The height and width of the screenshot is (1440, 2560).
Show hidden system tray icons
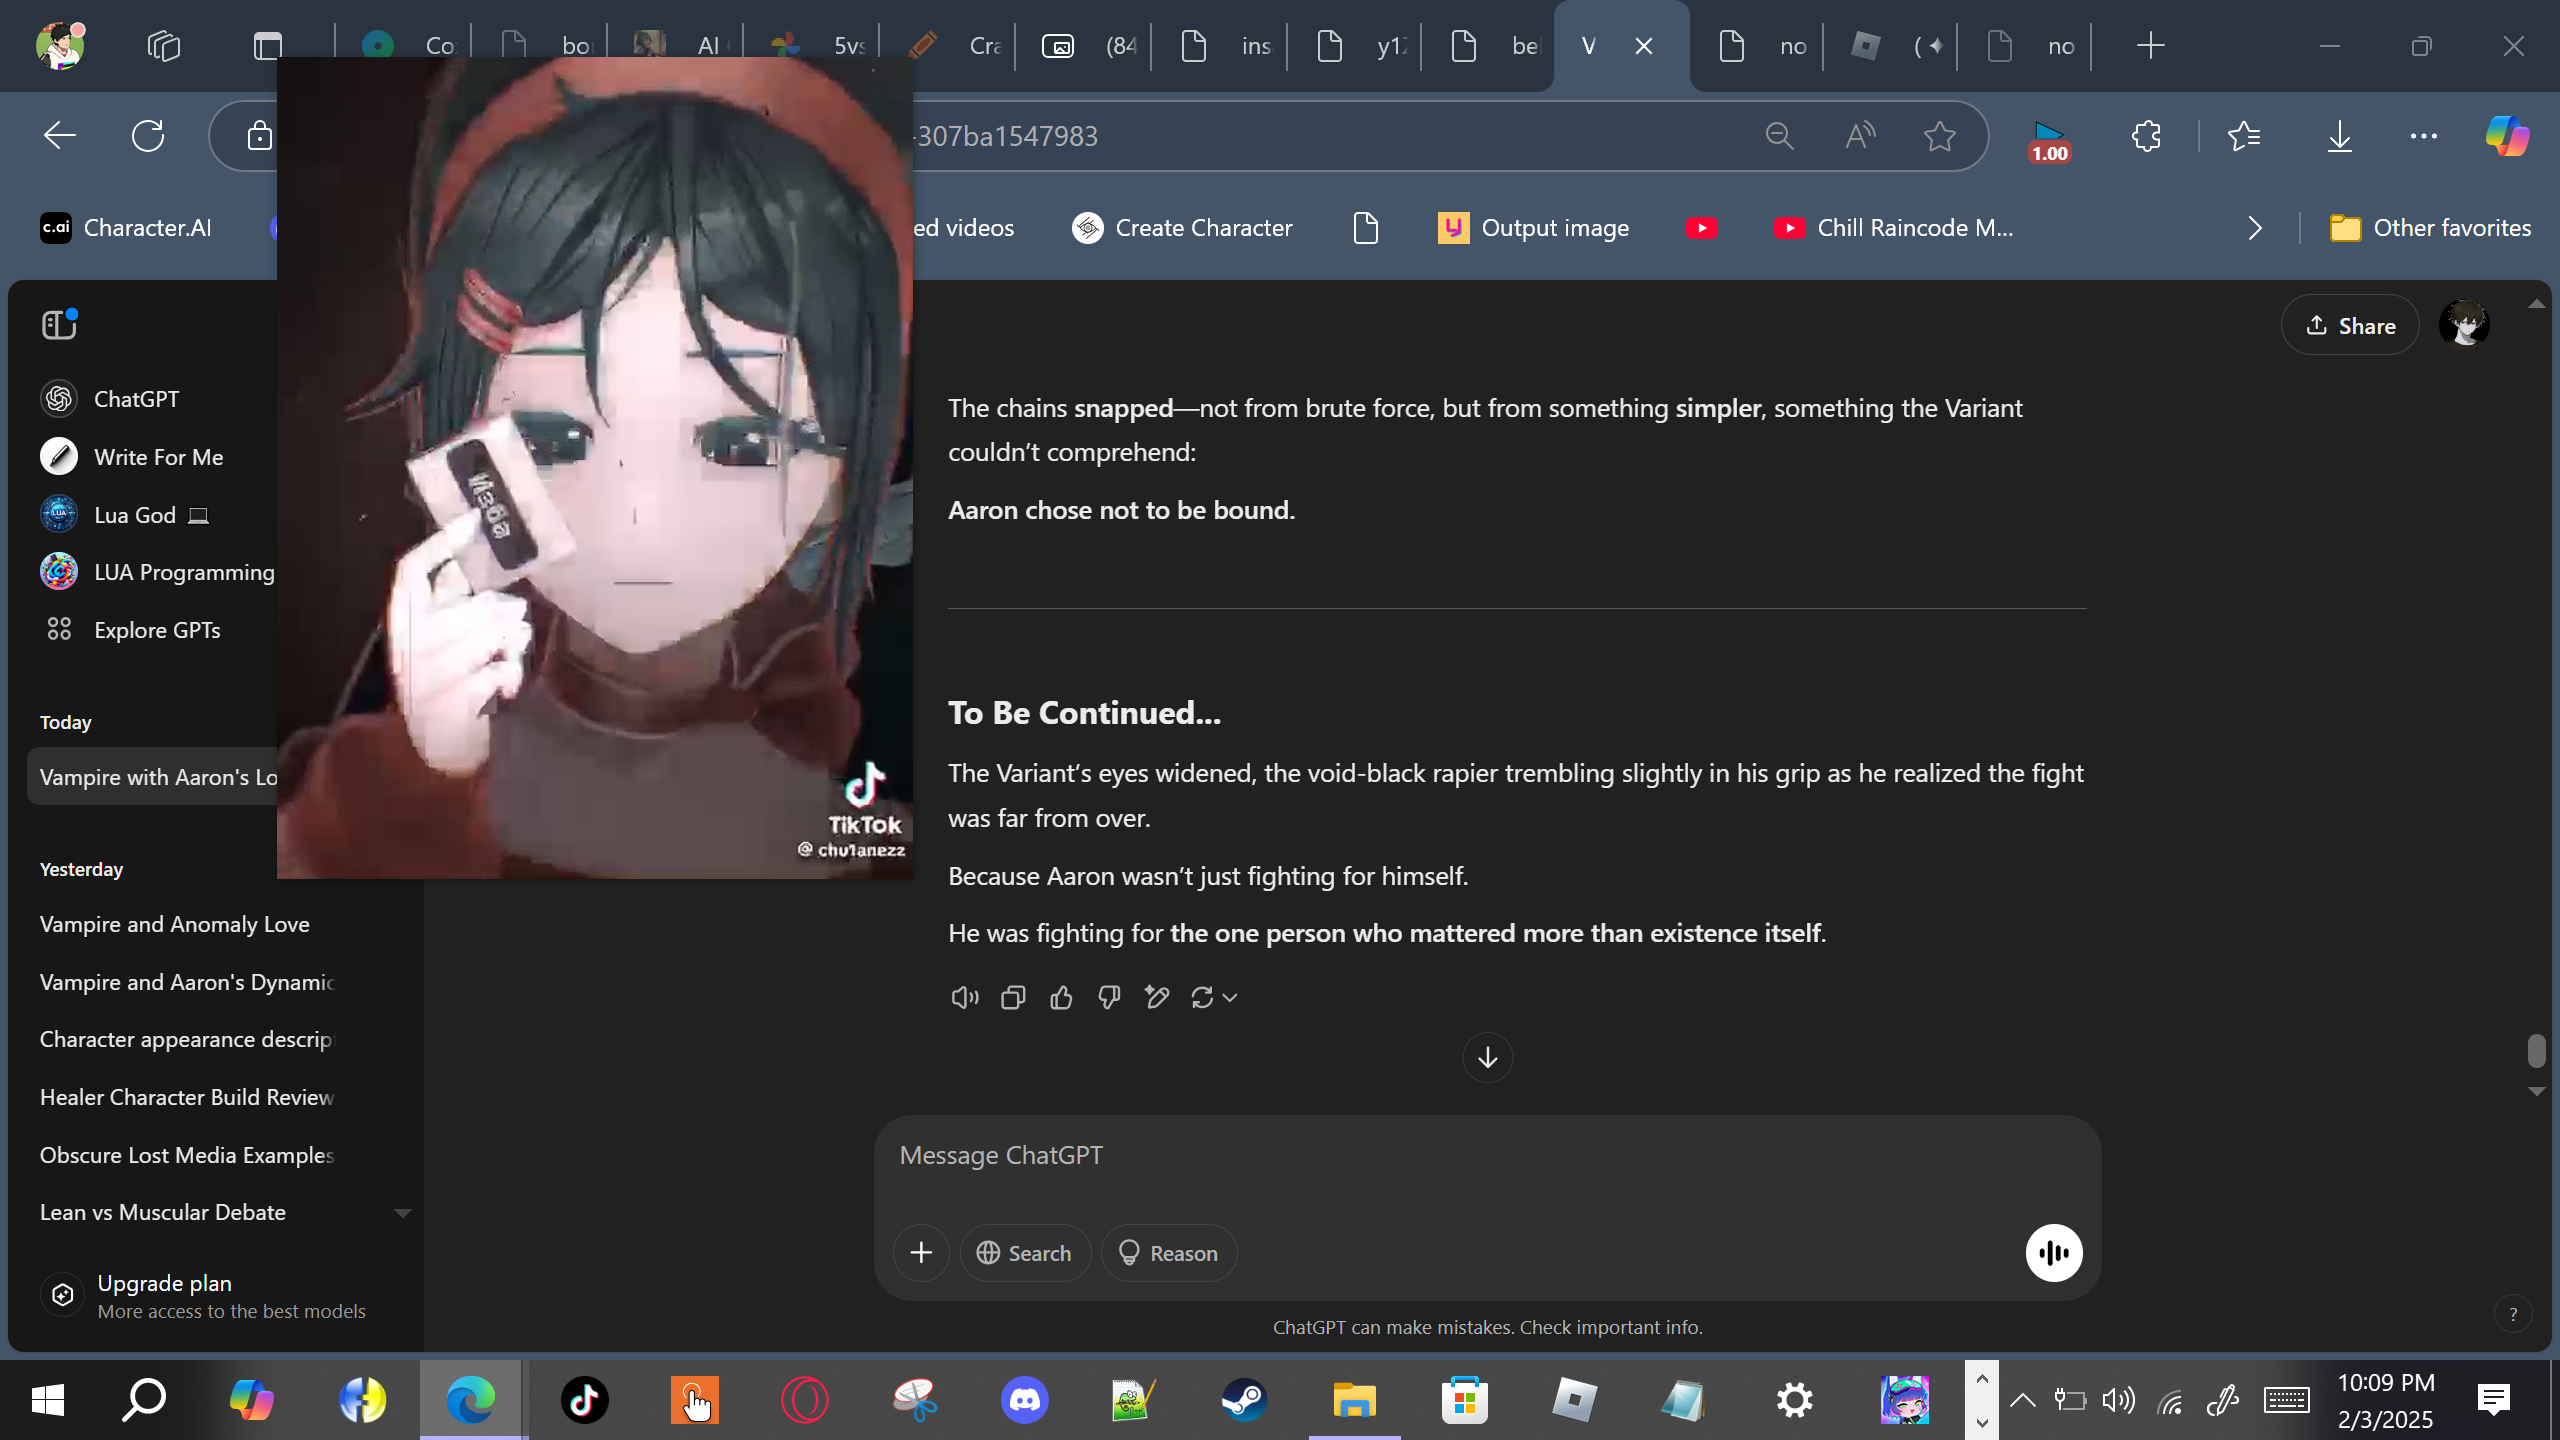pos(2022,1399)
